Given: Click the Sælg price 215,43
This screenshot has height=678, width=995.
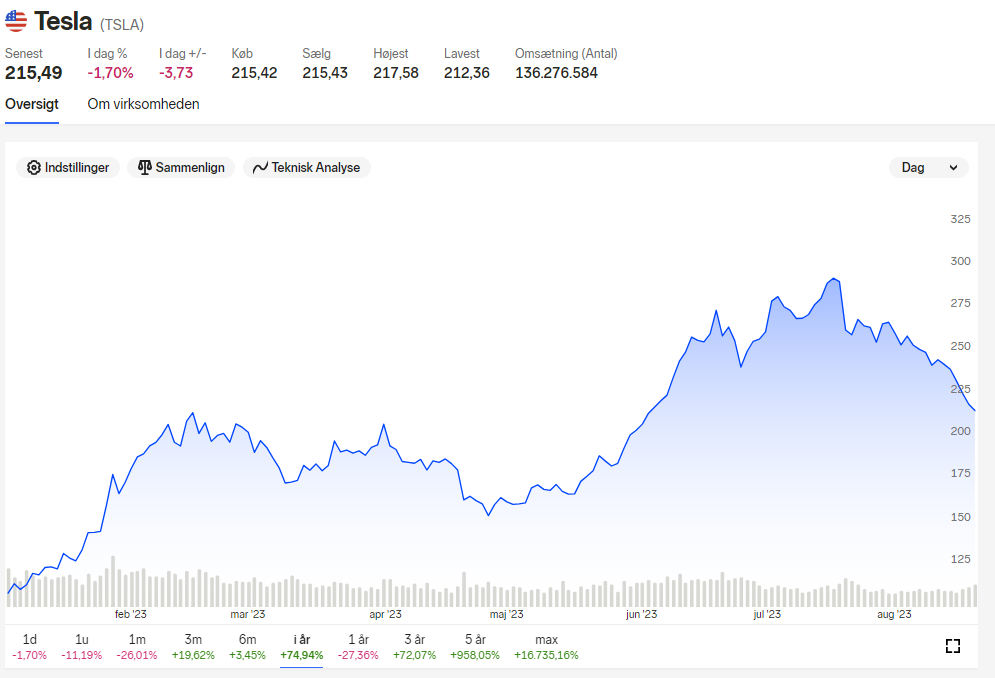Looking at the screenshot, I should [x=325, y=73].
